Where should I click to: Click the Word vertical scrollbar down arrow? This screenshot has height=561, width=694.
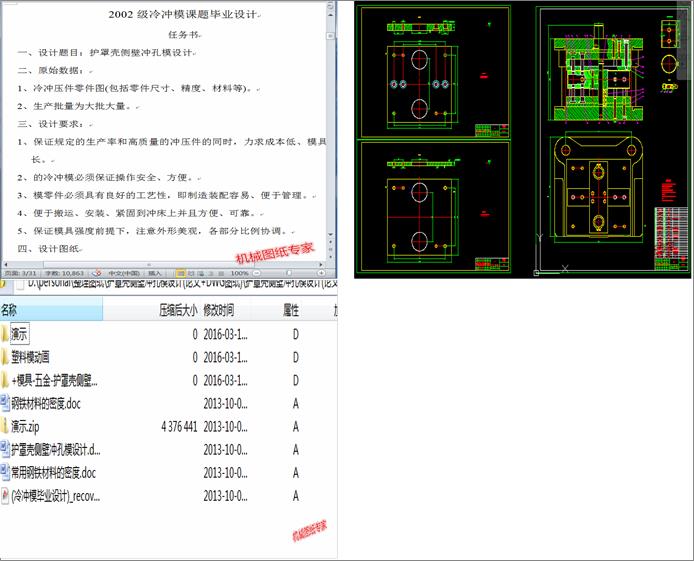tap(330, 235)
